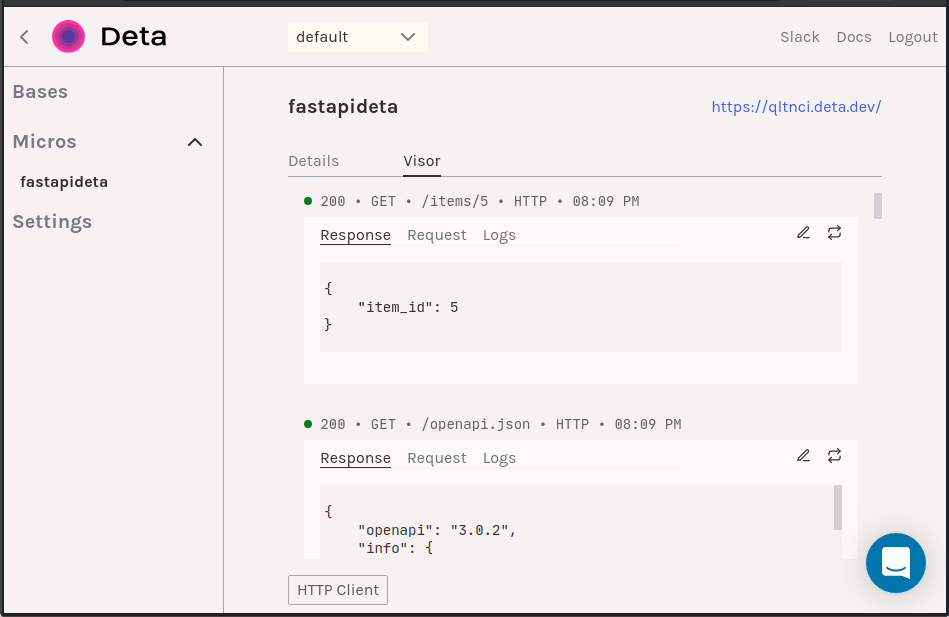Switch to the Details tab
The width and height of the screenshot is (949, 617).
(314, 161)
